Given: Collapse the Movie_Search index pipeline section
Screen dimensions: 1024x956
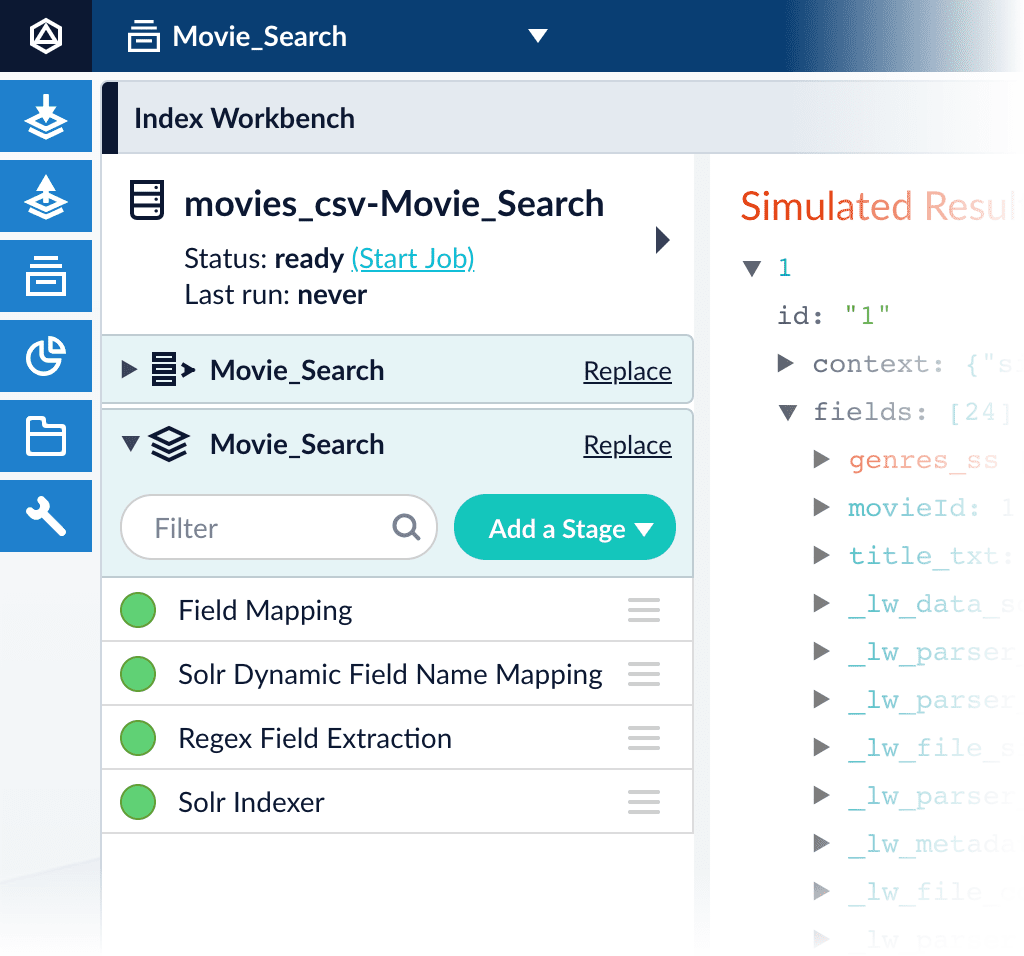Looking at the screenshot, I should point(131,444).
